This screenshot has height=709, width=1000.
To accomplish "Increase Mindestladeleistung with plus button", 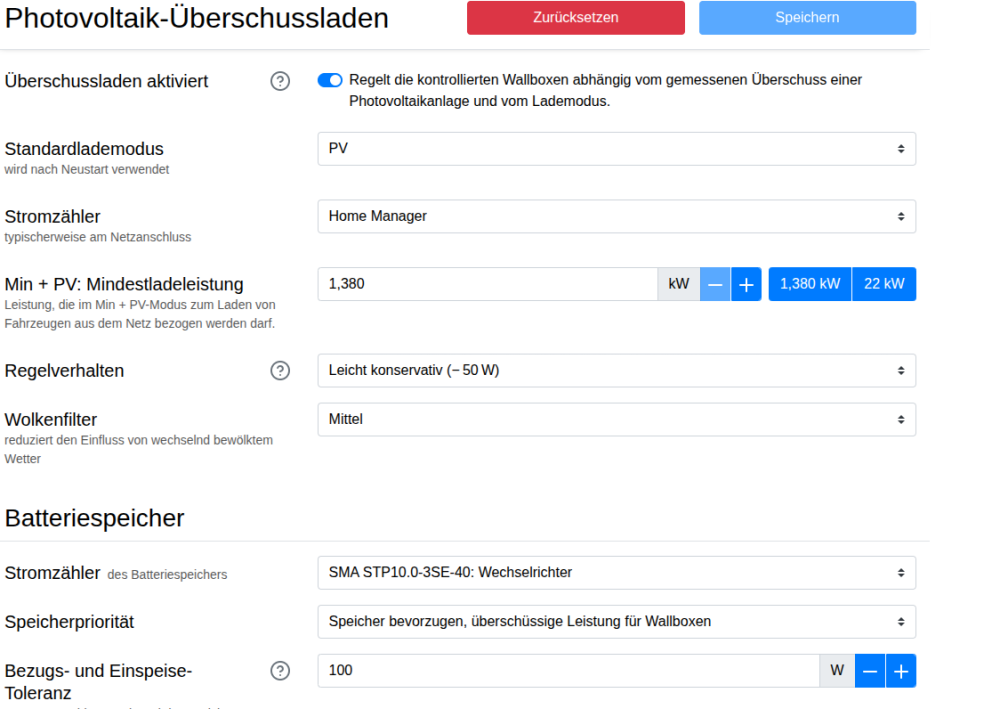I will click(746, 284).
